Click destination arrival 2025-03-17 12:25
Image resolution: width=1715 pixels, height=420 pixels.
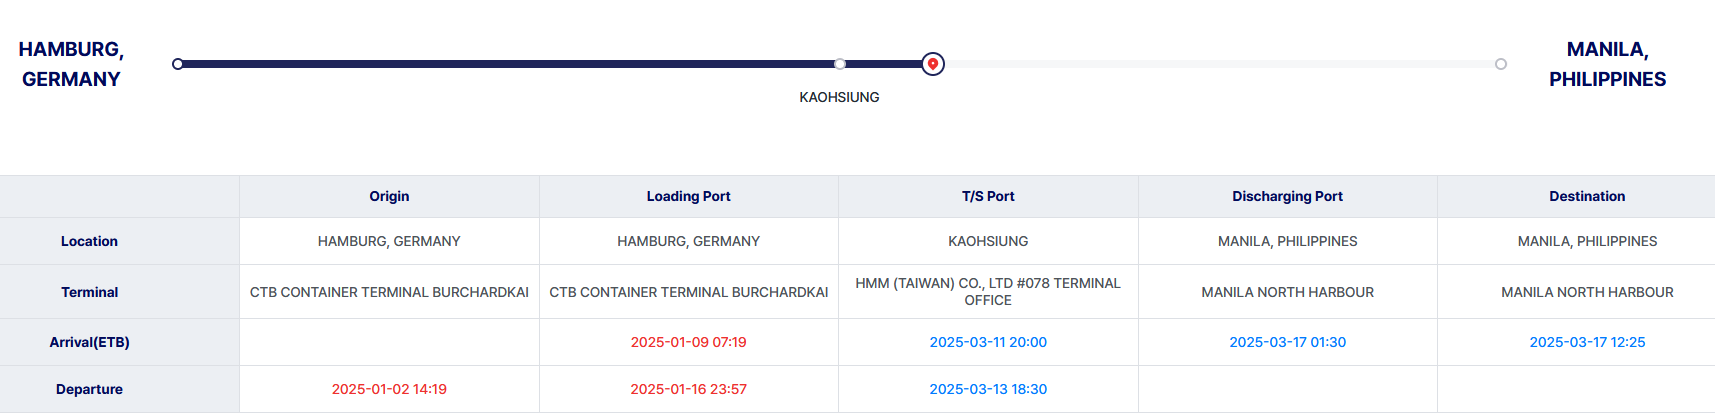pos(1587,342)
